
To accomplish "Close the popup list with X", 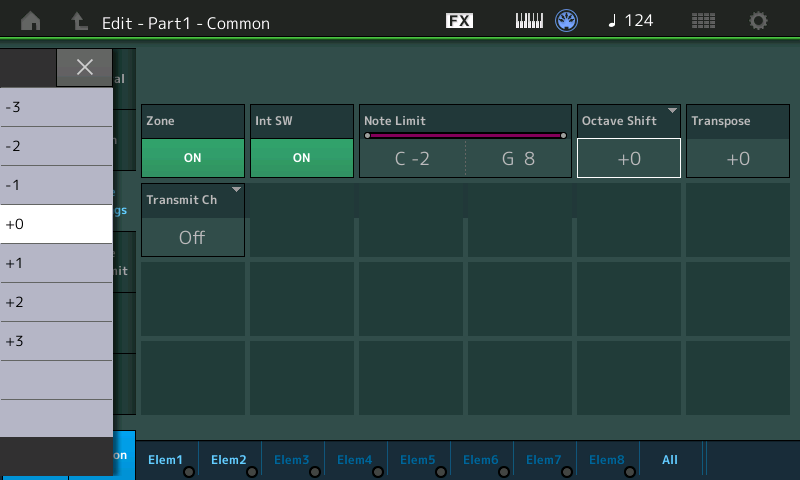I will [x=85, y=67].
